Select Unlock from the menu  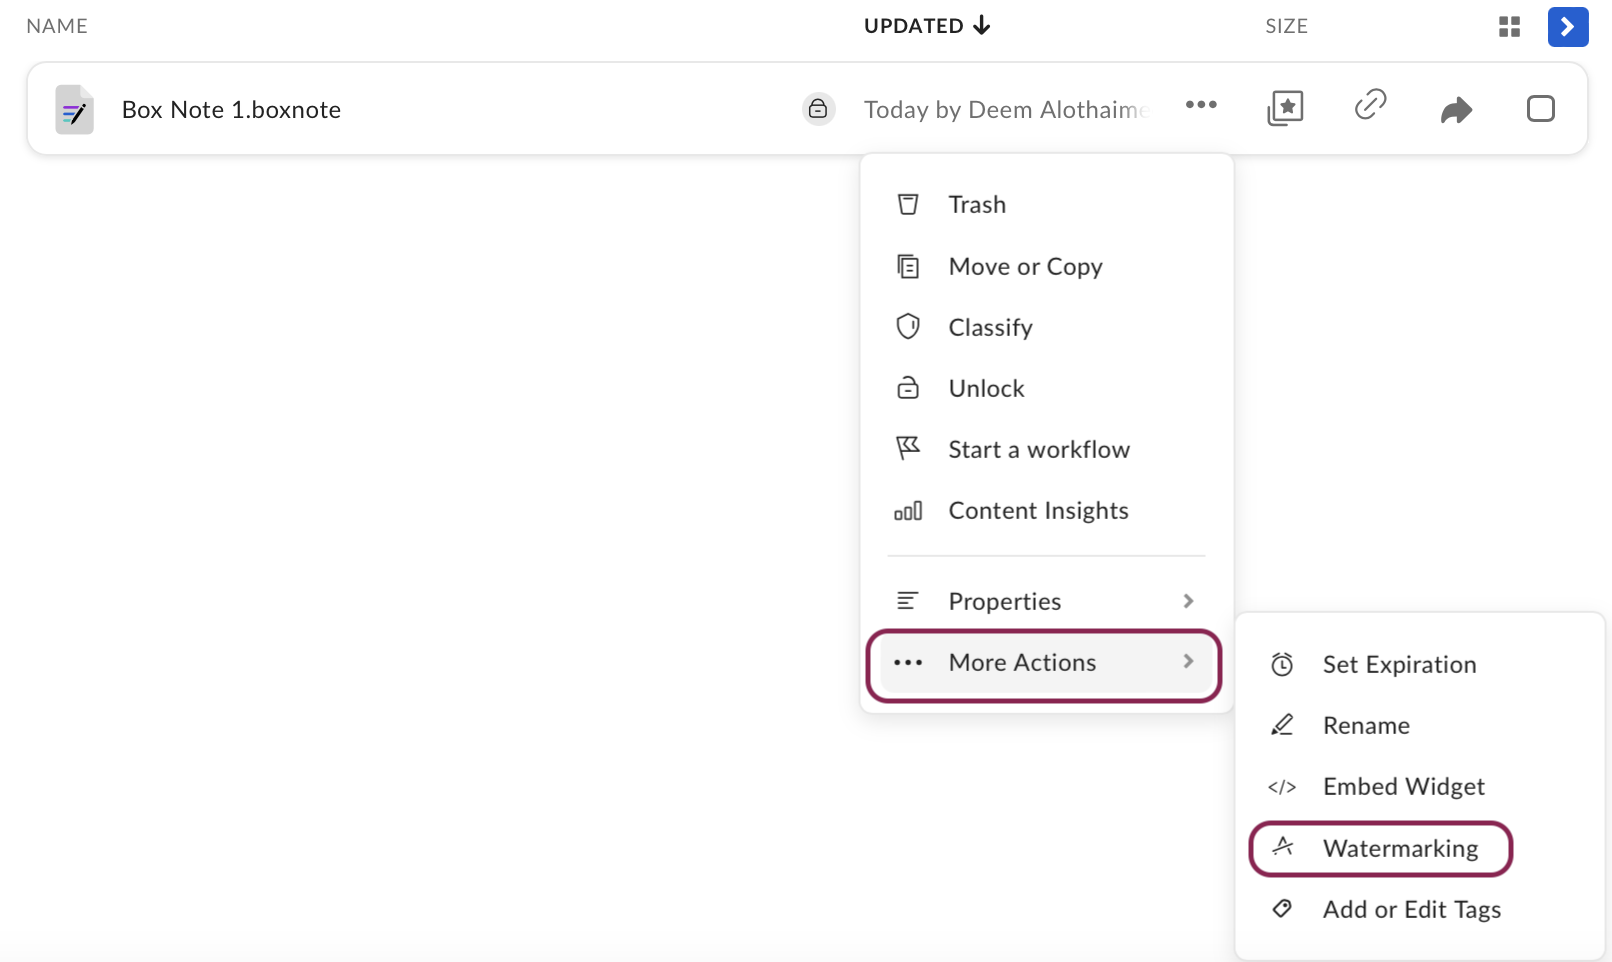pos(986,389)
